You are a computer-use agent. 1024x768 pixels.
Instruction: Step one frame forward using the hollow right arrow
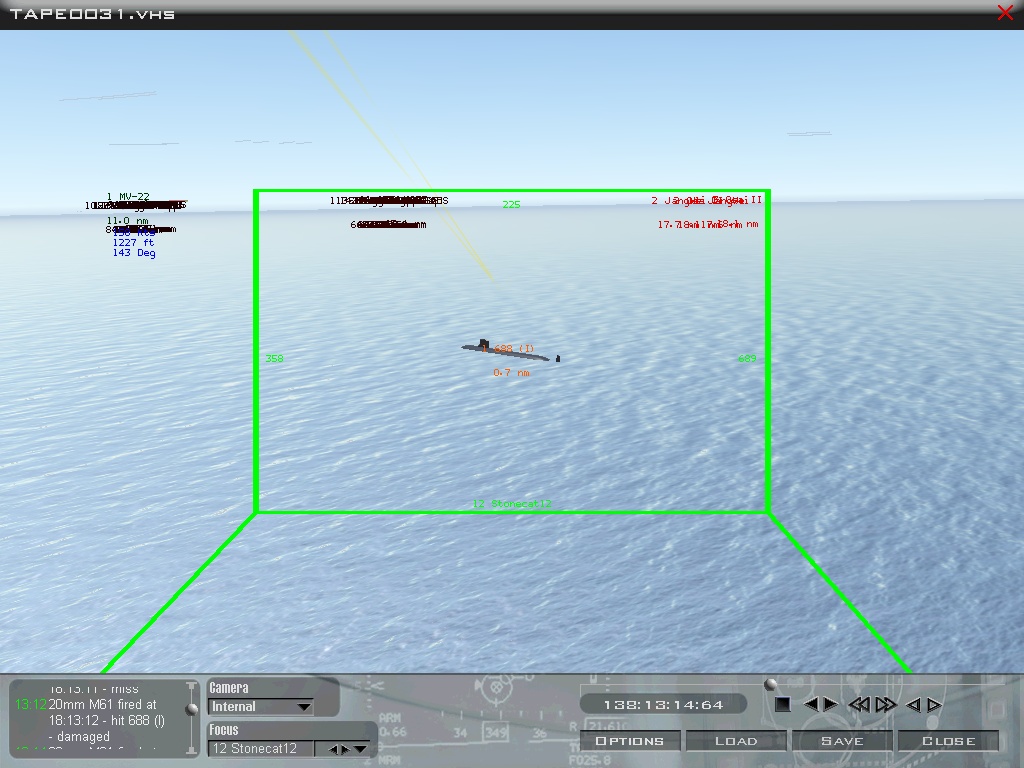[x=935, y=705]
